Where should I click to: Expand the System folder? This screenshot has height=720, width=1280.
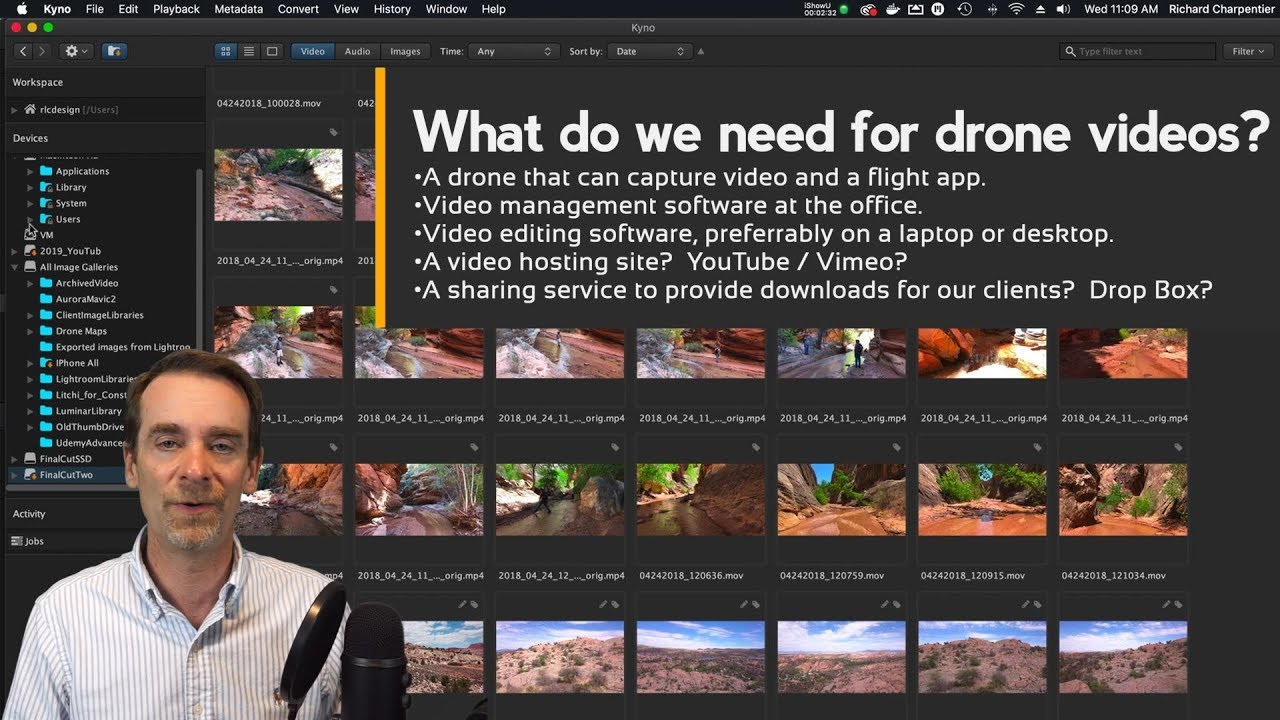(x=31, y=203)
